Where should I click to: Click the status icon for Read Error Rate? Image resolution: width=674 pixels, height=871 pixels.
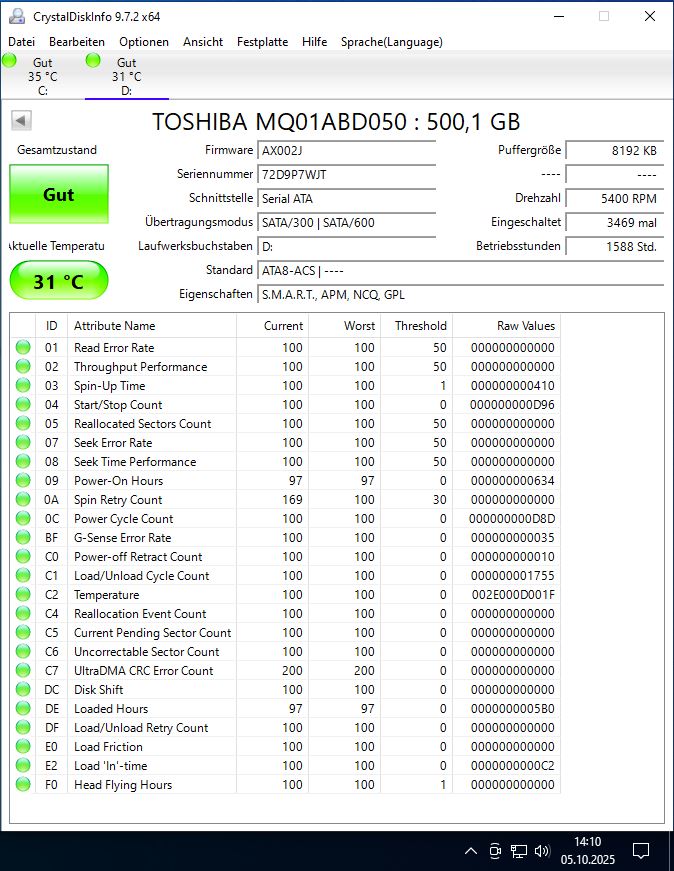[x=23, y=347]
